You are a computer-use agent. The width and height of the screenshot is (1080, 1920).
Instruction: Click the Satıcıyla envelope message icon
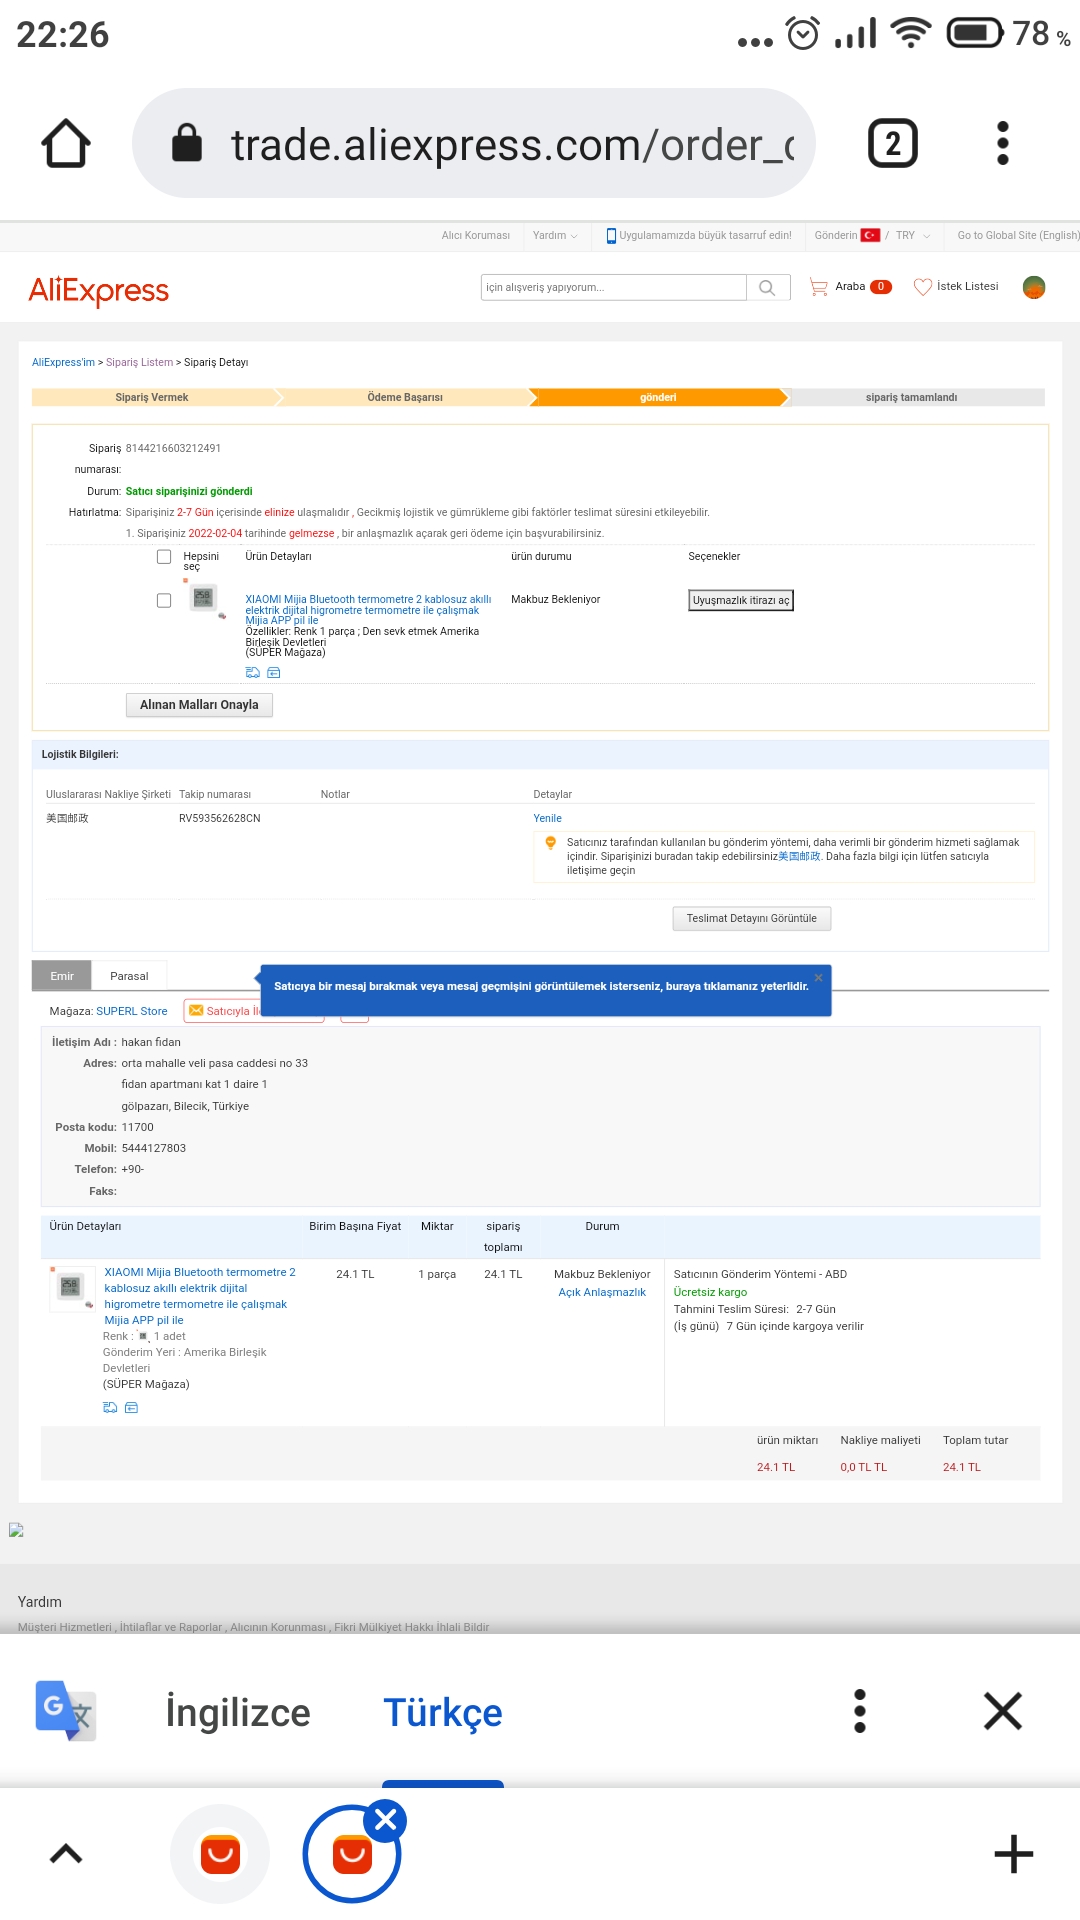pyautogui.click(x=196, y=1010)
